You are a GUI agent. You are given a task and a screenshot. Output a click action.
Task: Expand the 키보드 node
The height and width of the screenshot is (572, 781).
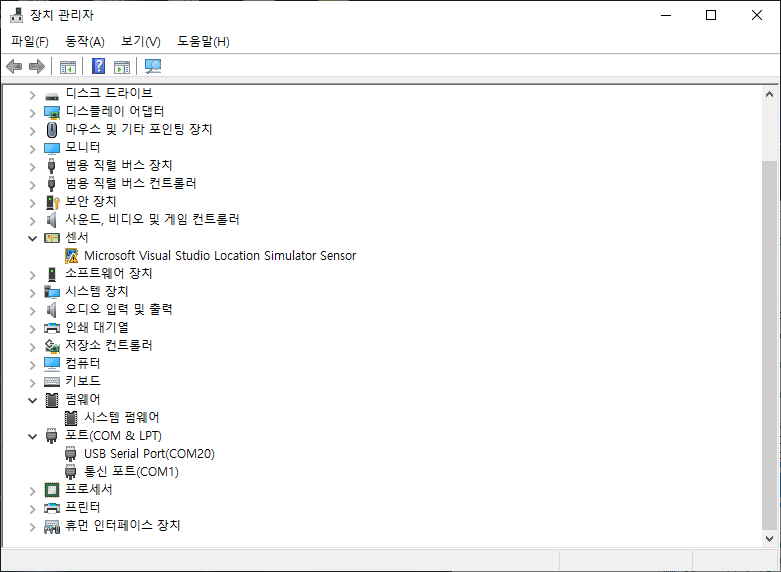[33, 383]
